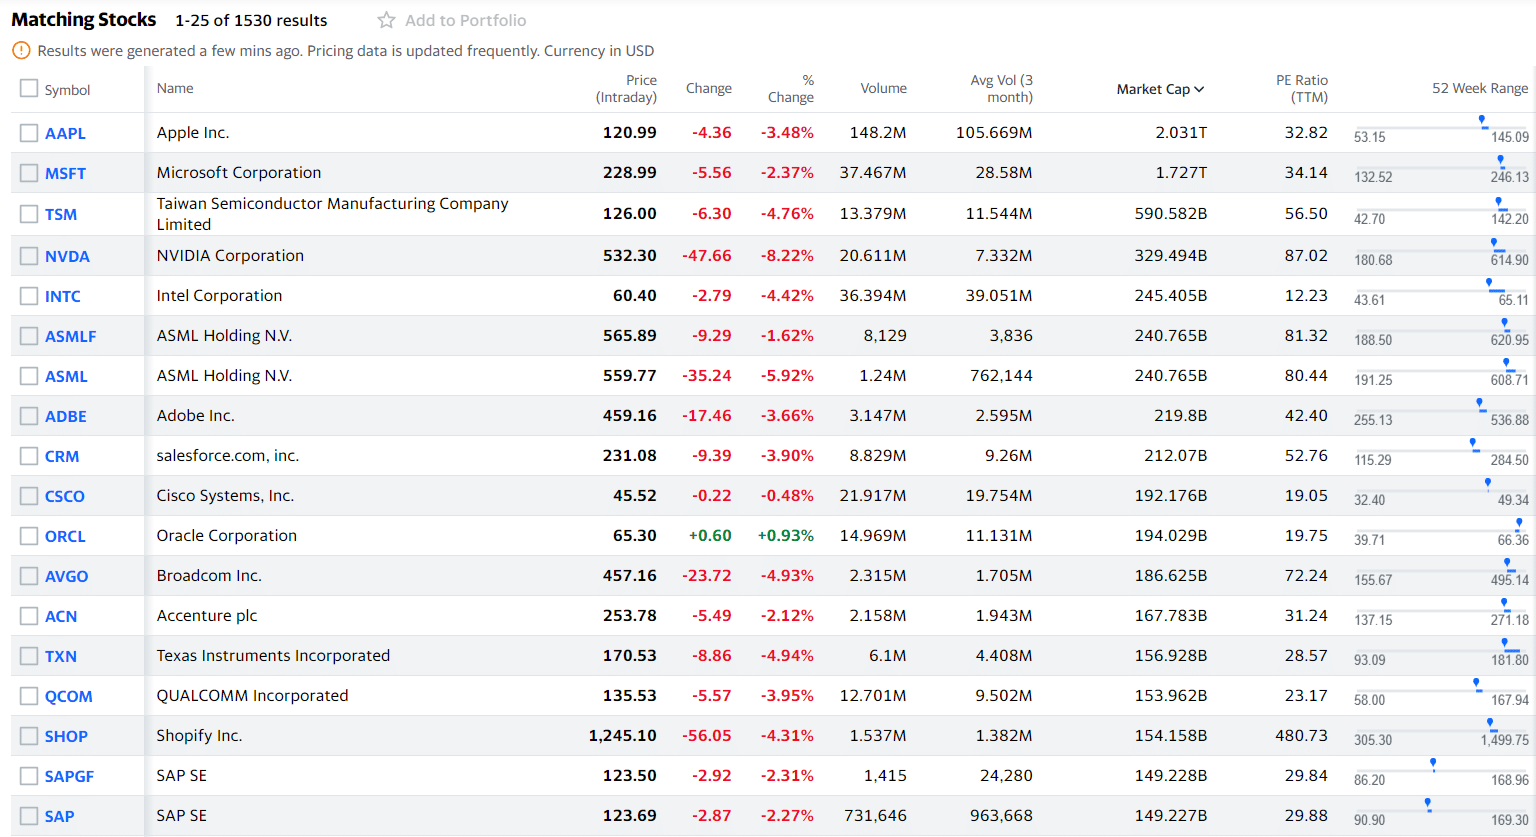This screenshot has height=837, width=1536.
Task: Click the Add to Portfolio star icon
Action: click(x=386, y=20)
